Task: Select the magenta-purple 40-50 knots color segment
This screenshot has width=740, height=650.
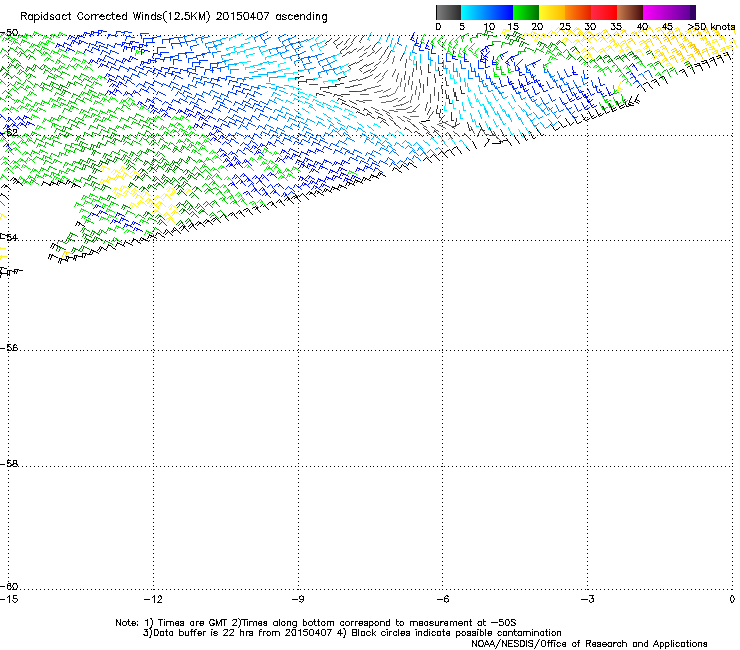Action: tap(669, 12)
